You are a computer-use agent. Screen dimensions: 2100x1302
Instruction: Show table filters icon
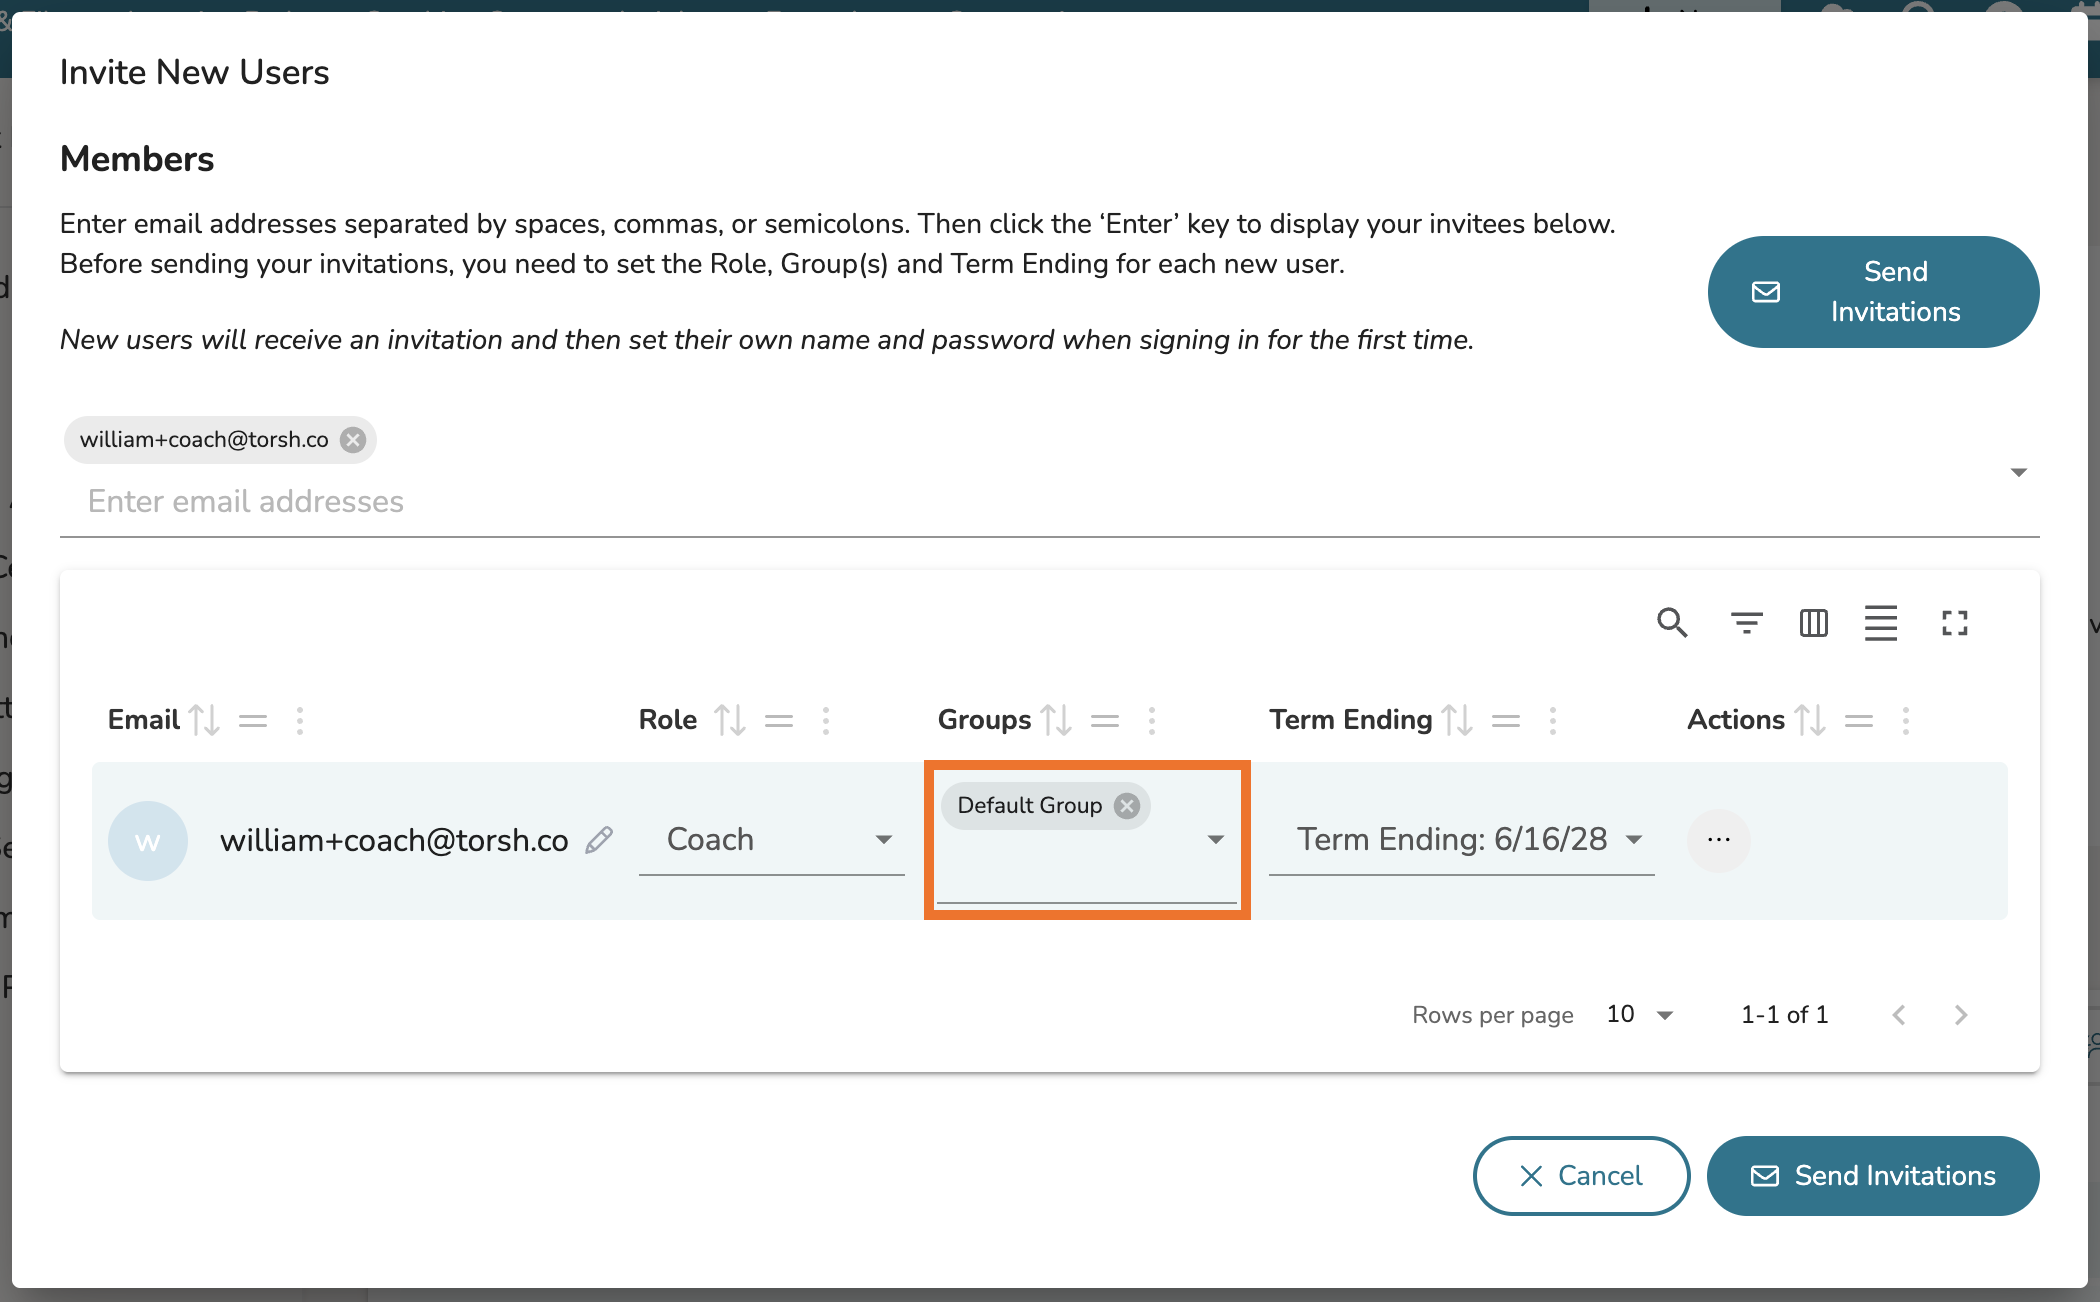point(1746,623)
